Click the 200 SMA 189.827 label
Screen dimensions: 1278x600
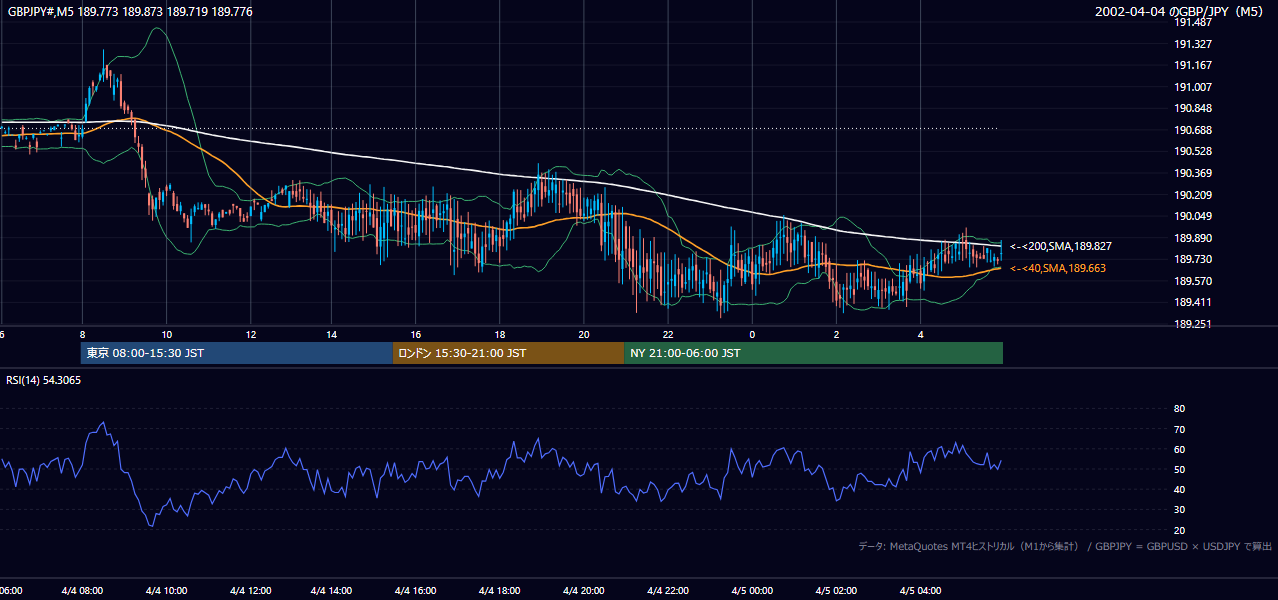[x=1060, y=246]
